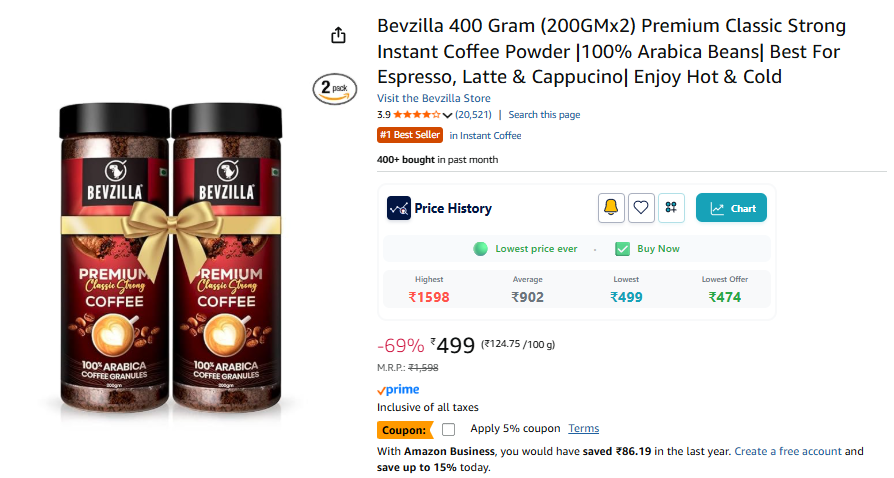Open the compare products grid icon
894x478 pixels.
tap(671, 208)
